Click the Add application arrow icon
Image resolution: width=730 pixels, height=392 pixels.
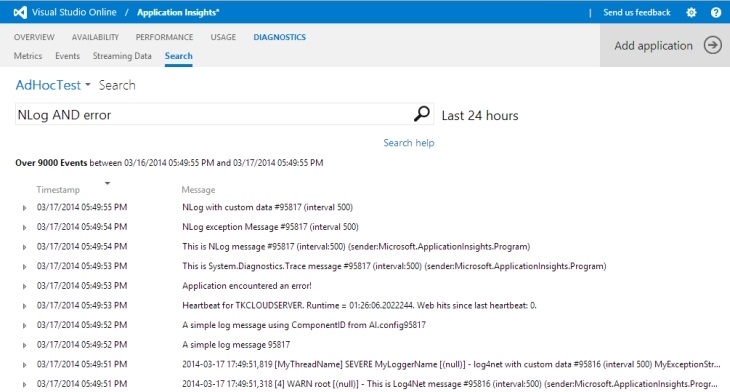click(712, 45)
